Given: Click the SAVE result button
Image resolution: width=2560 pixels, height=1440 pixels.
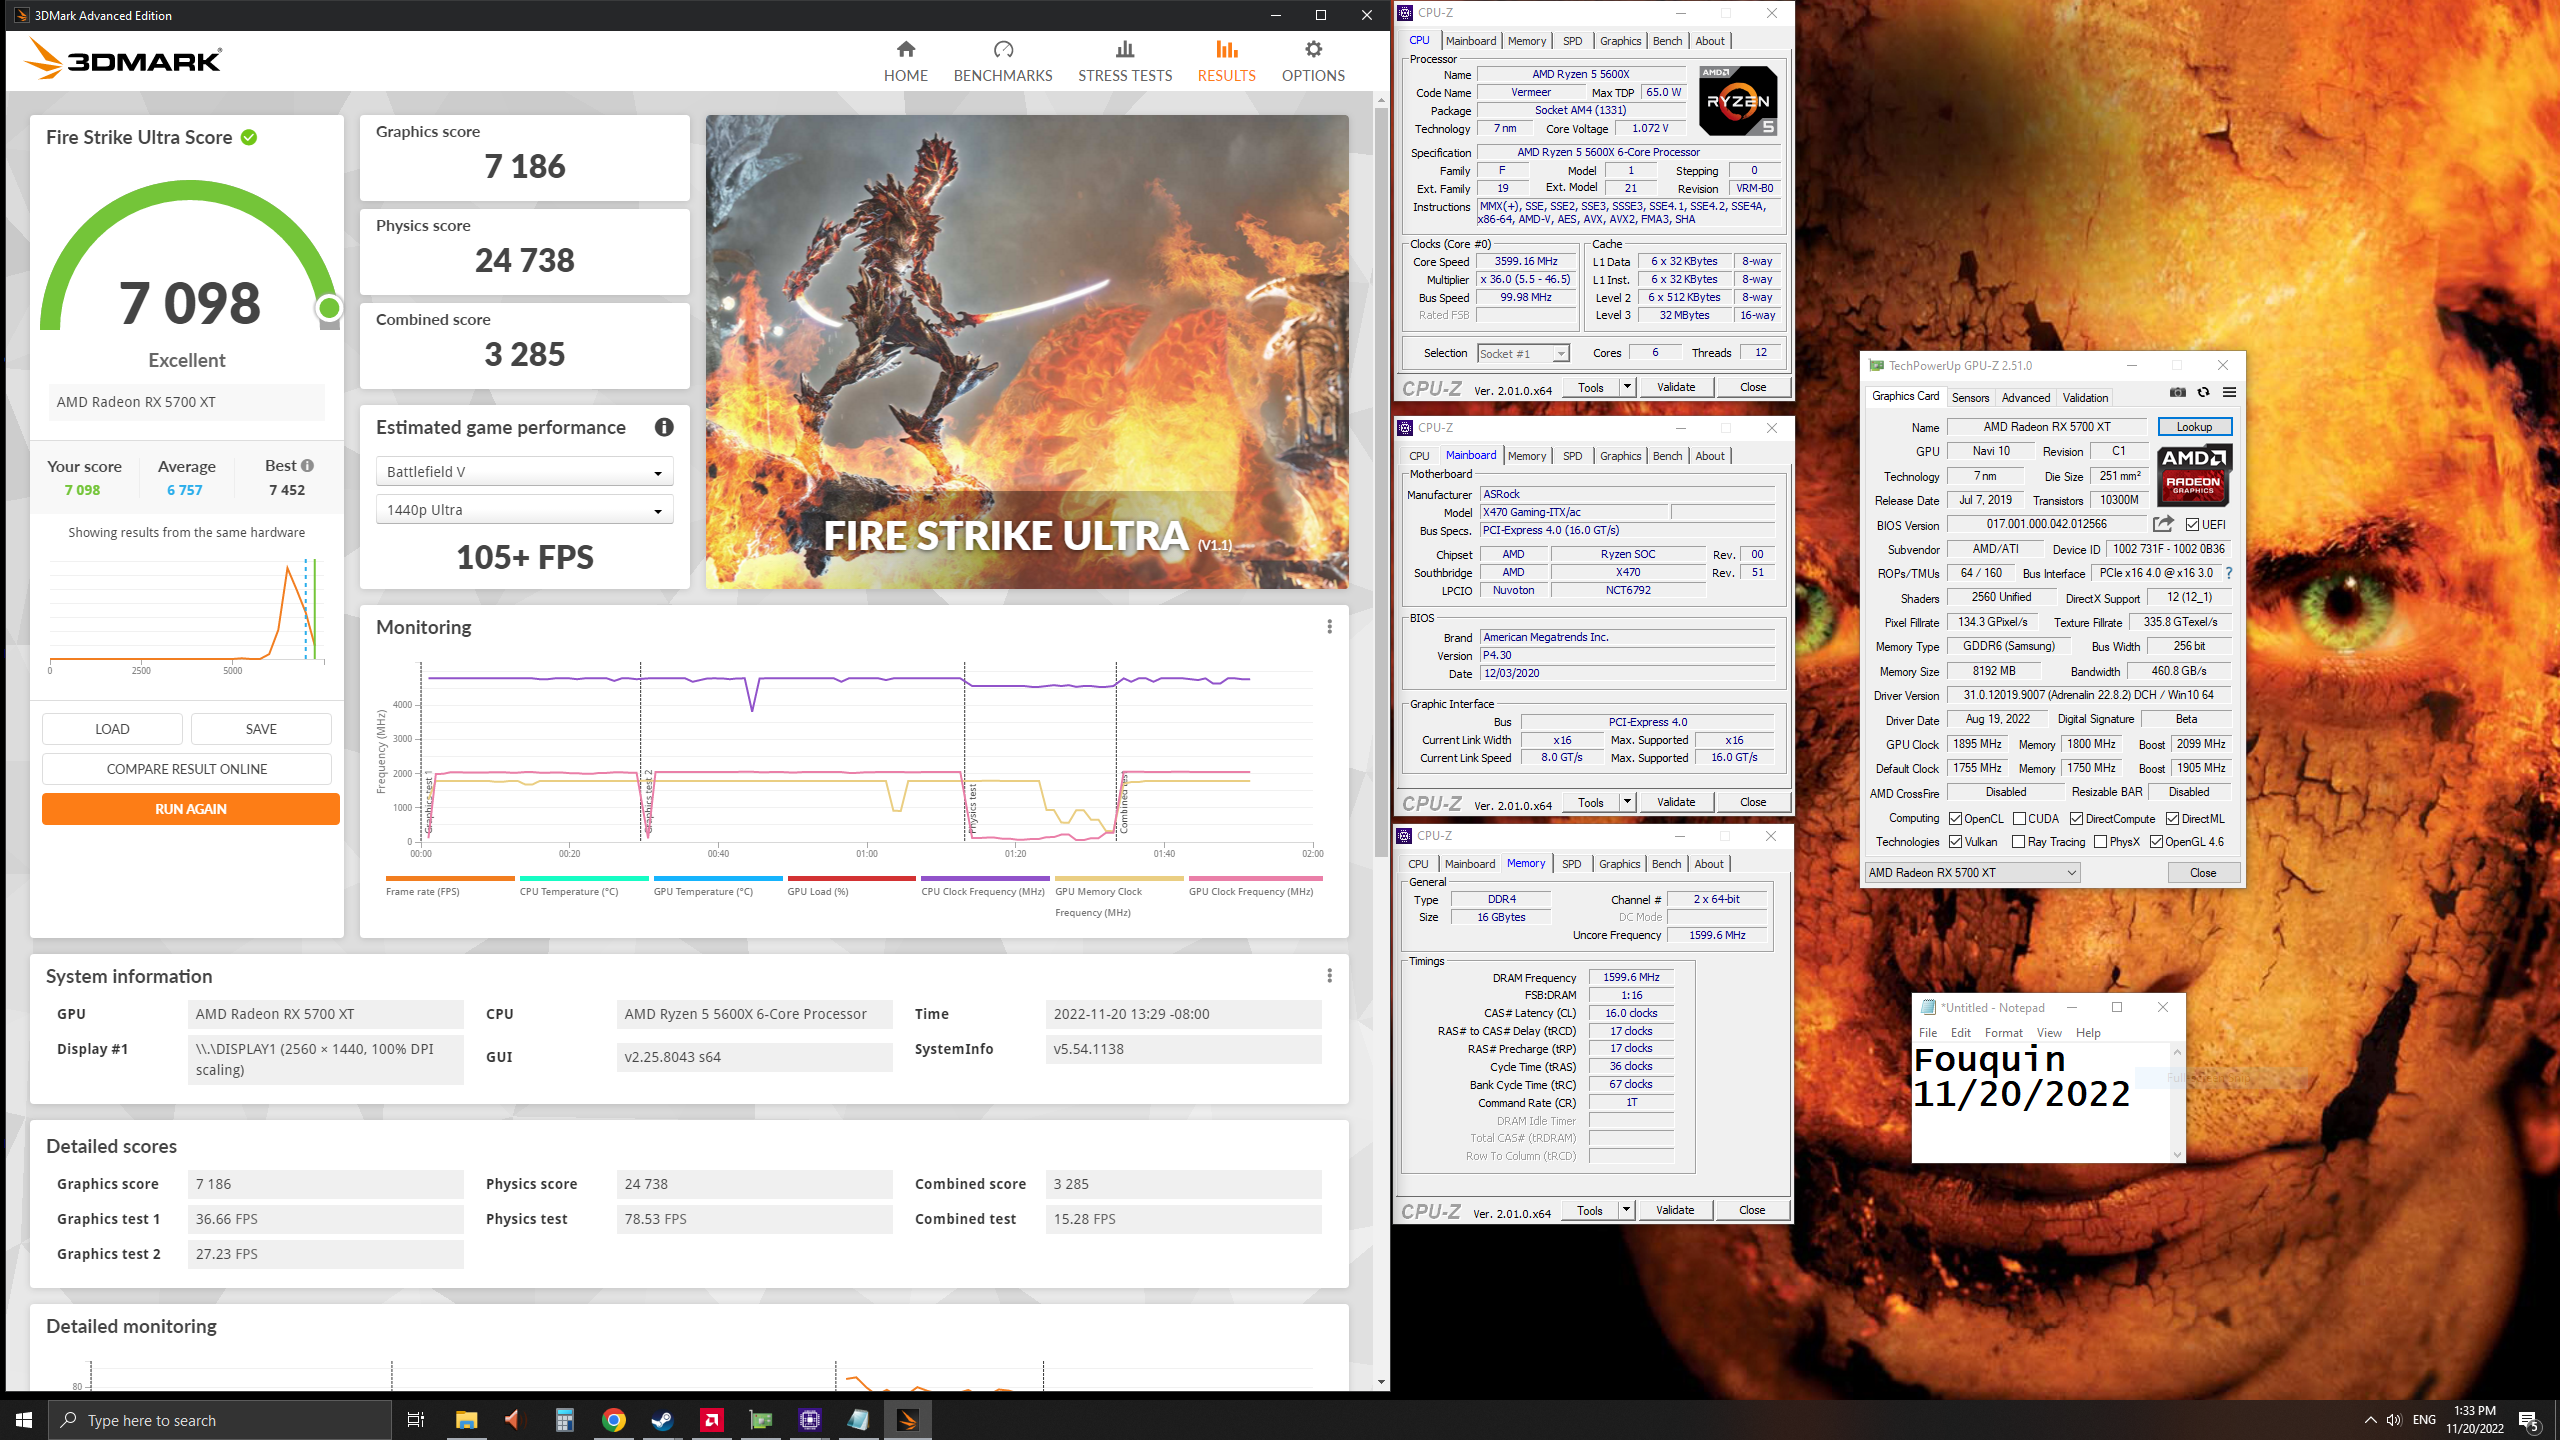Looking at the screenshot, I should coord(261,729).
